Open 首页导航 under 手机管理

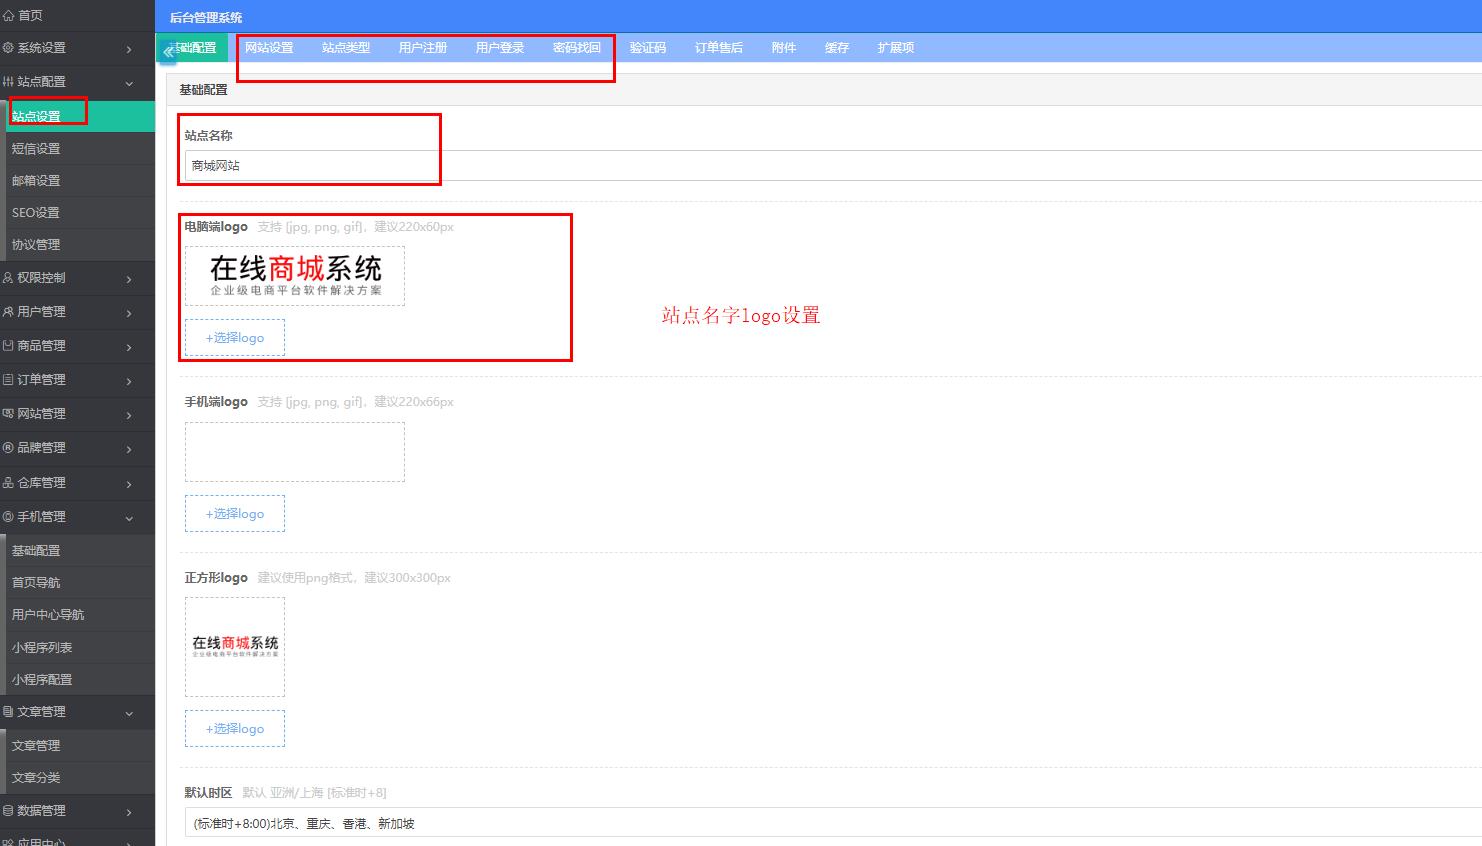[78, 583]
